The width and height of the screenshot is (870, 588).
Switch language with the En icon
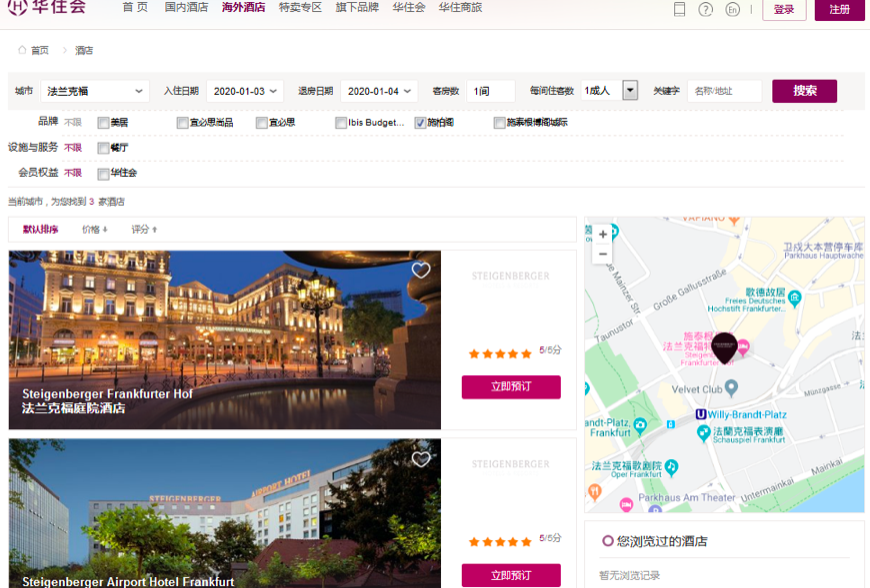(x=732, y=9)
